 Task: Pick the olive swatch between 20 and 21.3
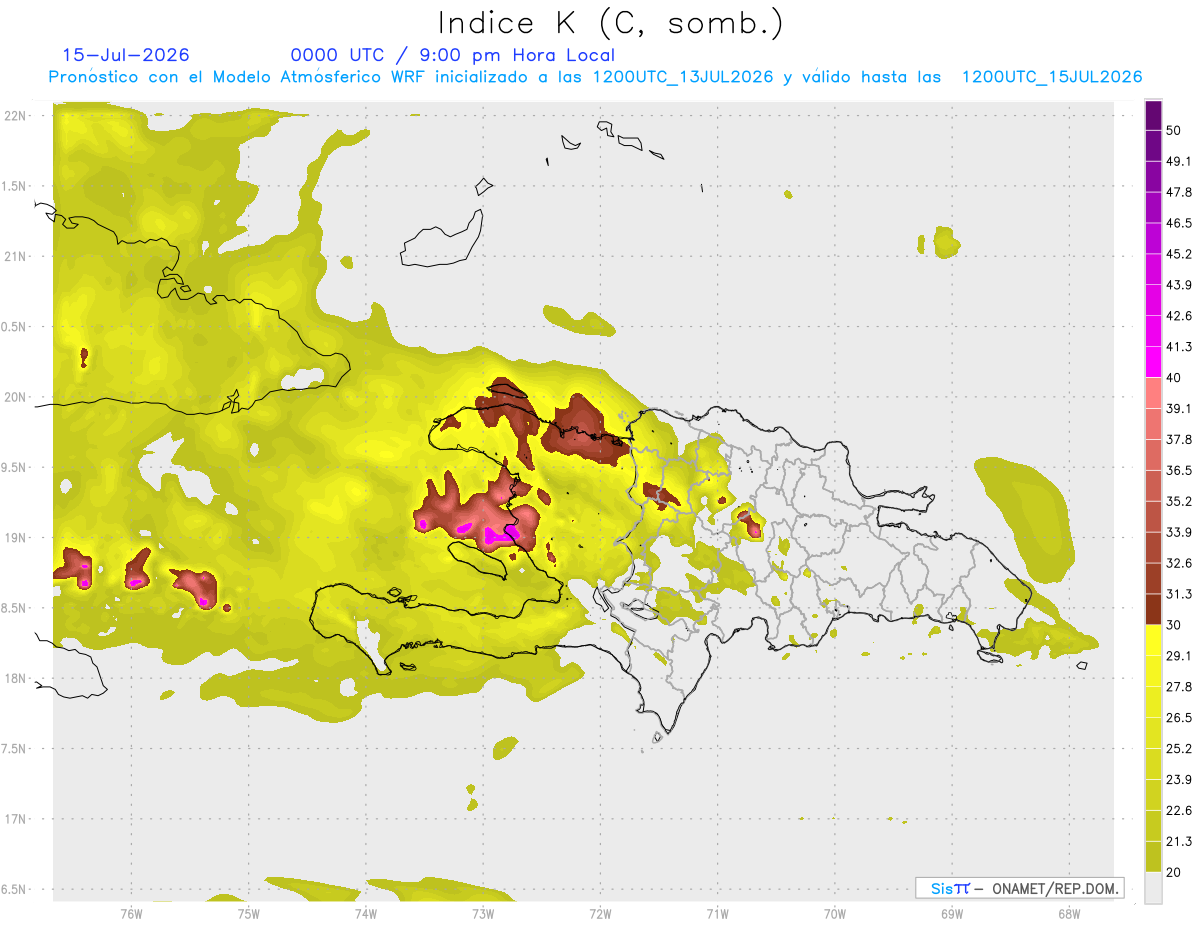pos(1154,856)
